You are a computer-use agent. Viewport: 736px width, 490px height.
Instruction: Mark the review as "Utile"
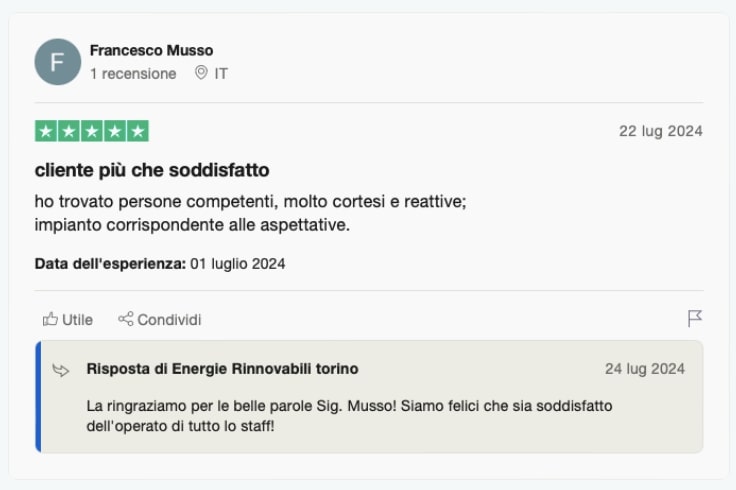[x=77, y=320]
